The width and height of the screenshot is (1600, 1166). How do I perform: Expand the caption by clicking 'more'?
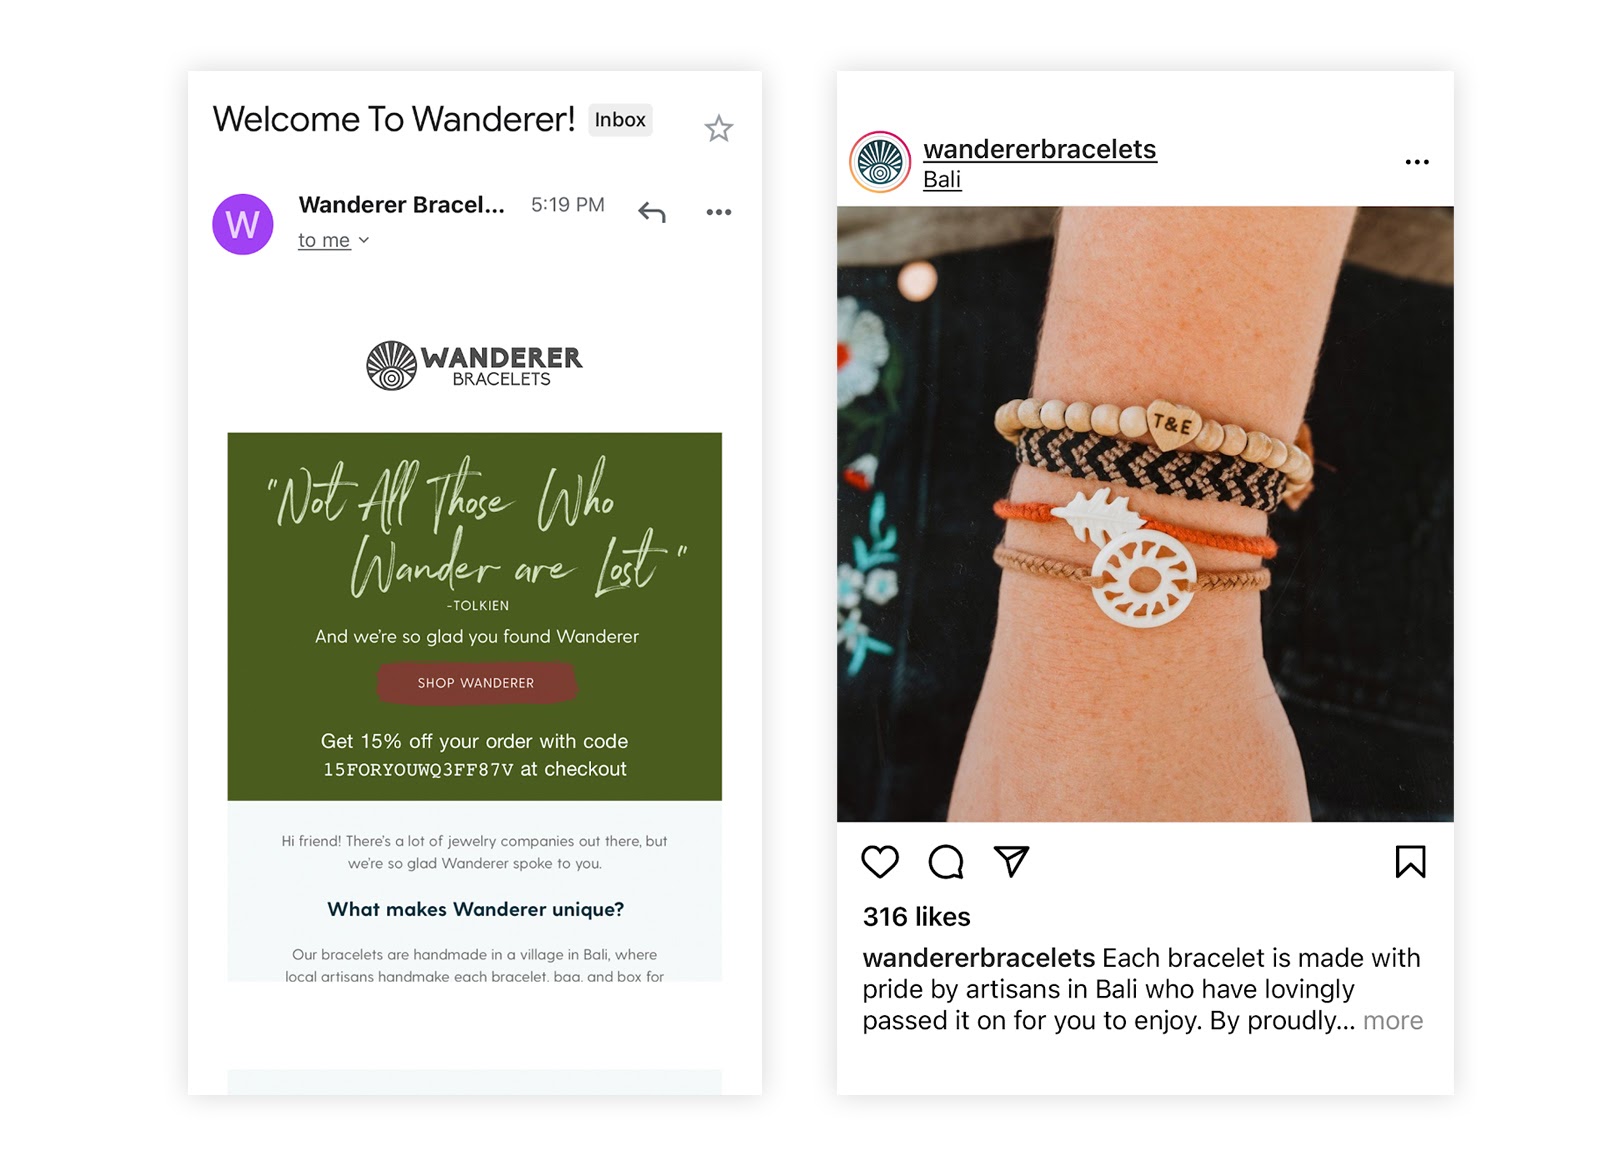click(x=1393, y=1021)
